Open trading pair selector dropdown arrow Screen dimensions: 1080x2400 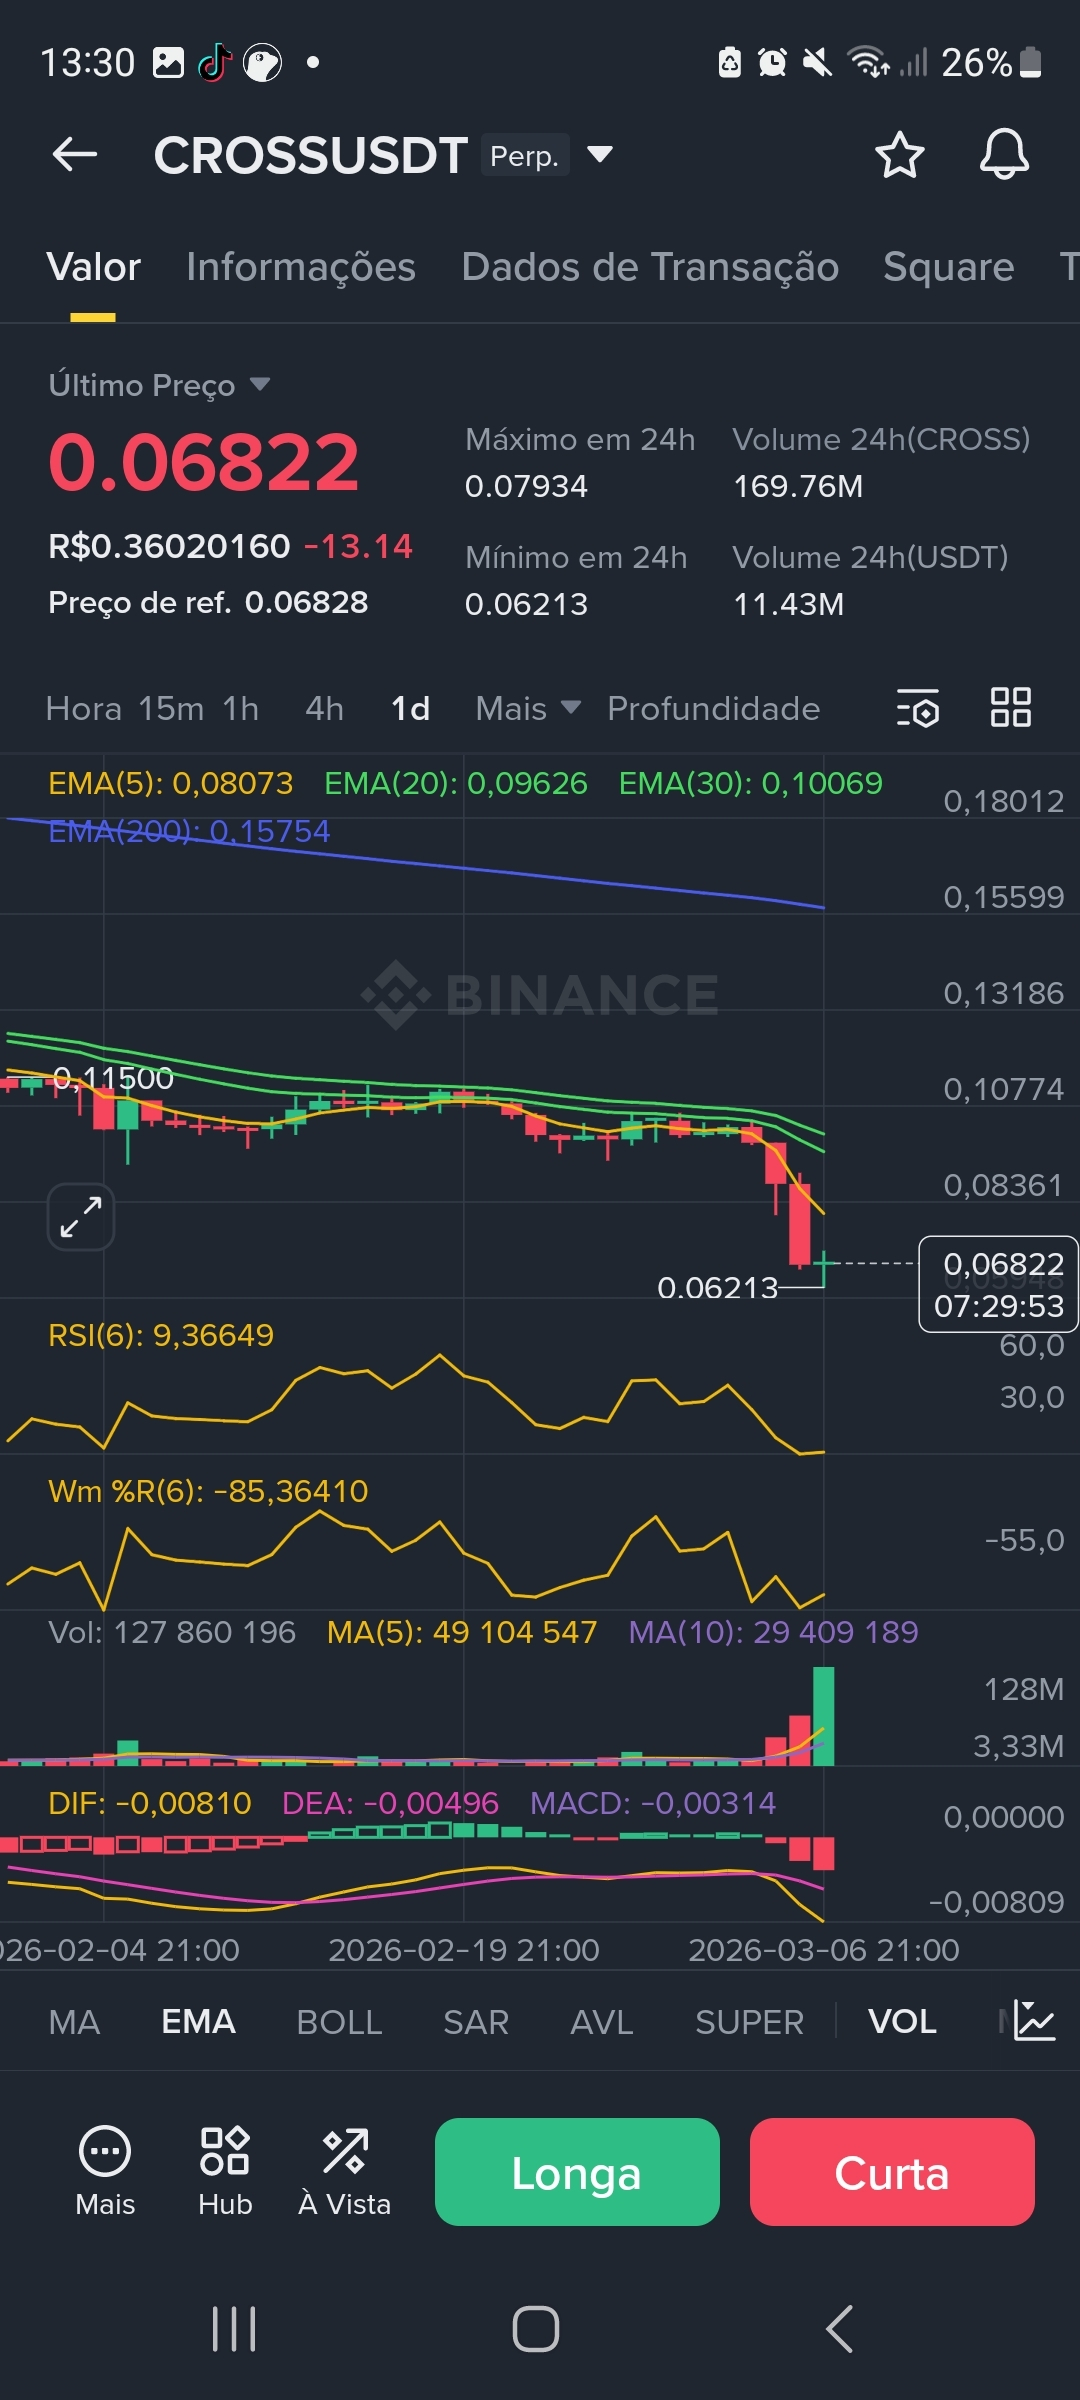pyautogui.click(x=600, y=154)
